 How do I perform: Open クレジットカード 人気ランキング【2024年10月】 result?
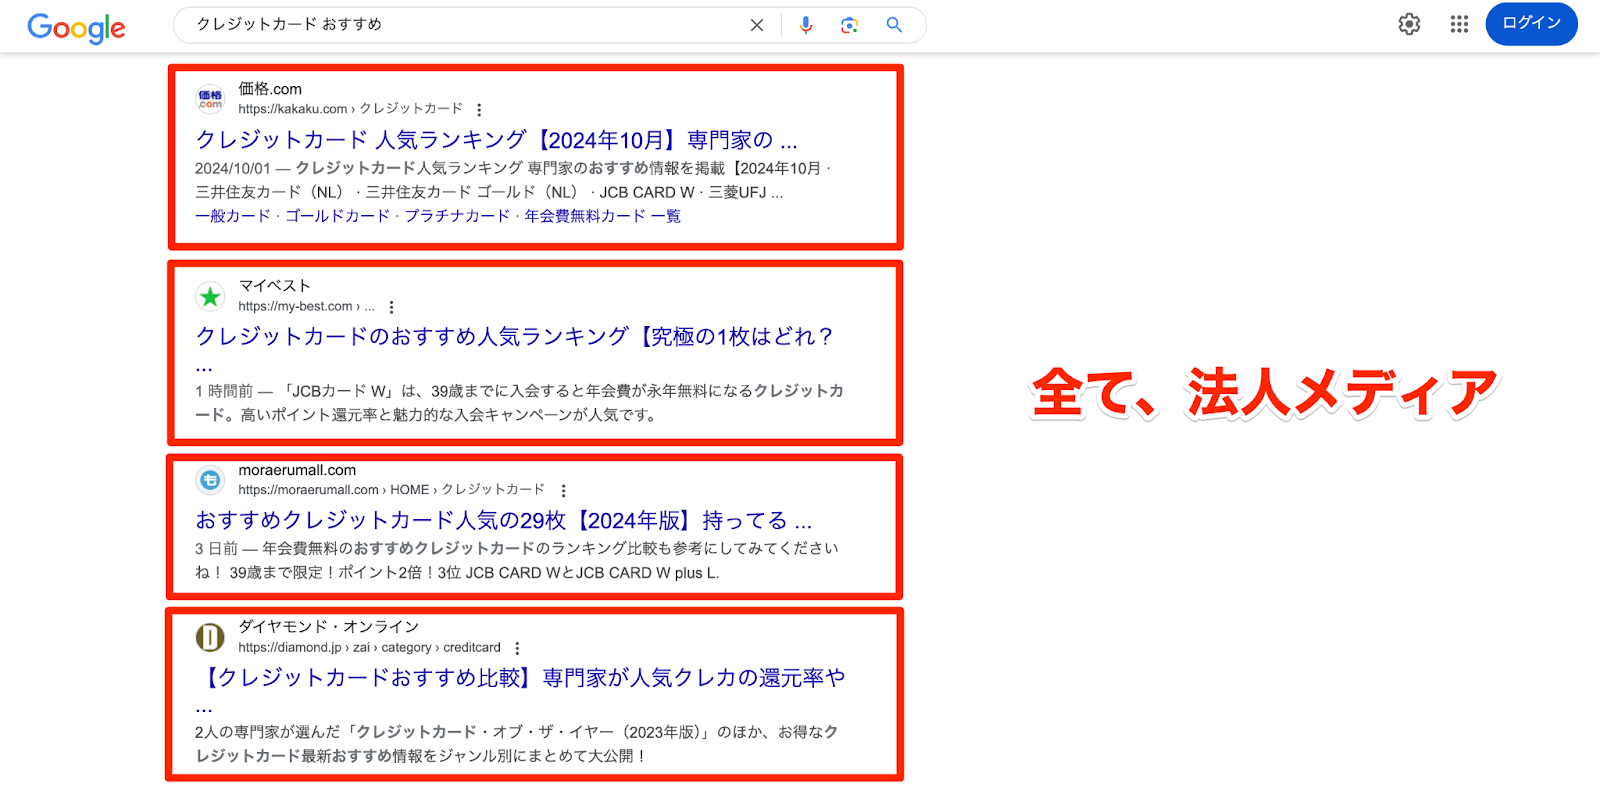click(x=496, y=140)
